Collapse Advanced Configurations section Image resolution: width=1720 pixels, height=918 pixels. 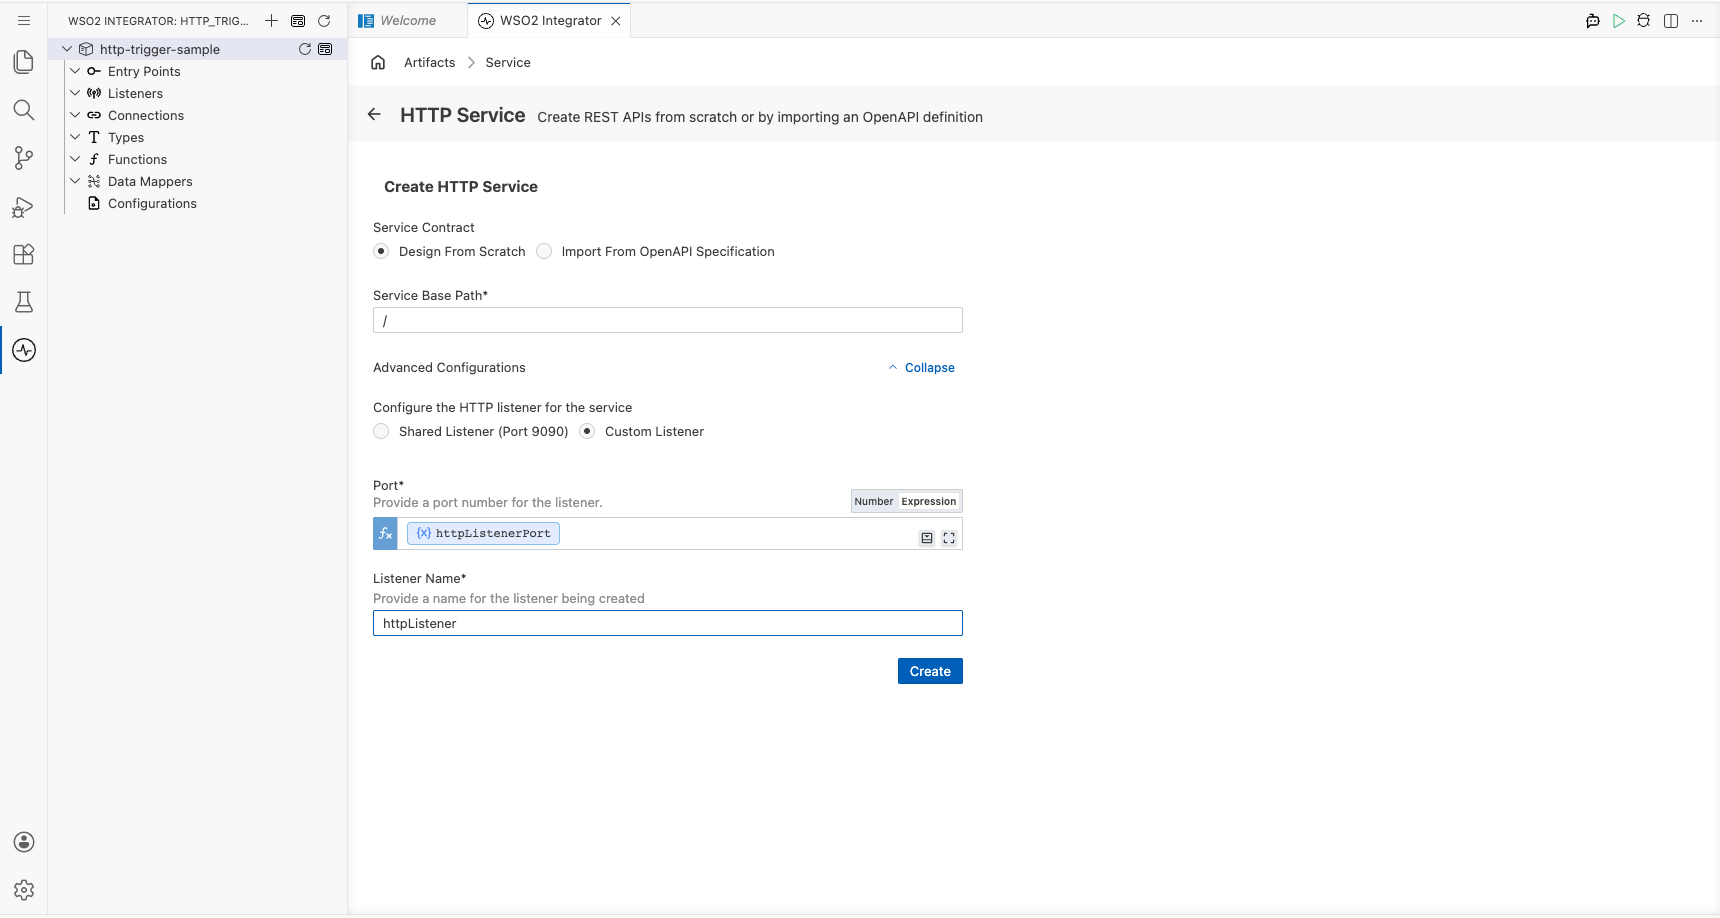coord(921,368)
